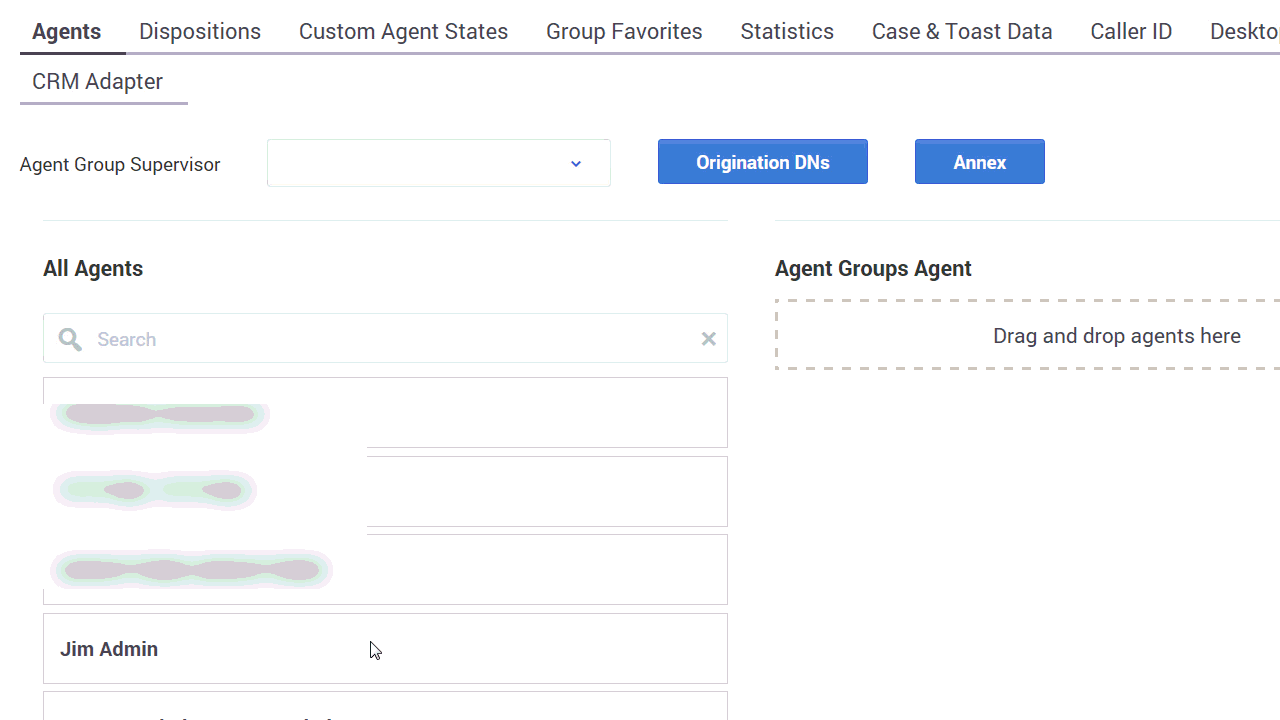
Task: Focus the All Agents search field
Action: click(390, 339)
